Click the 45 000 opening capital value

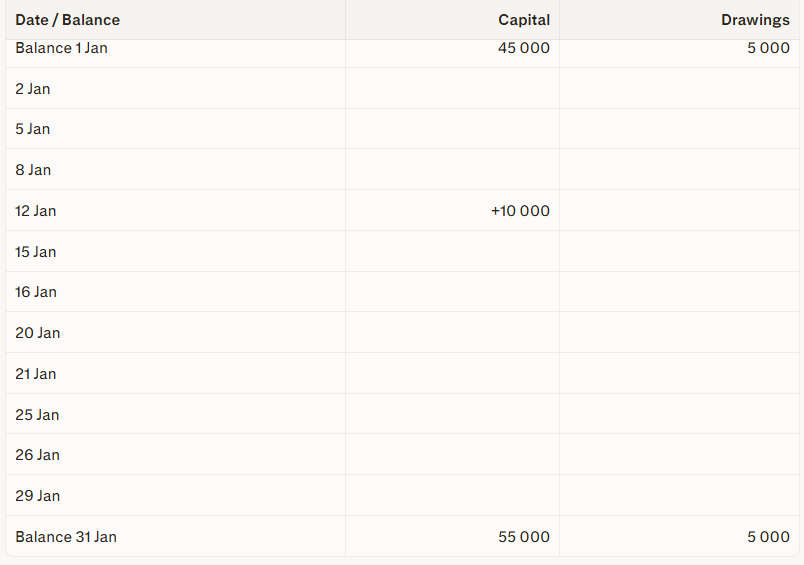pos(523,48)
